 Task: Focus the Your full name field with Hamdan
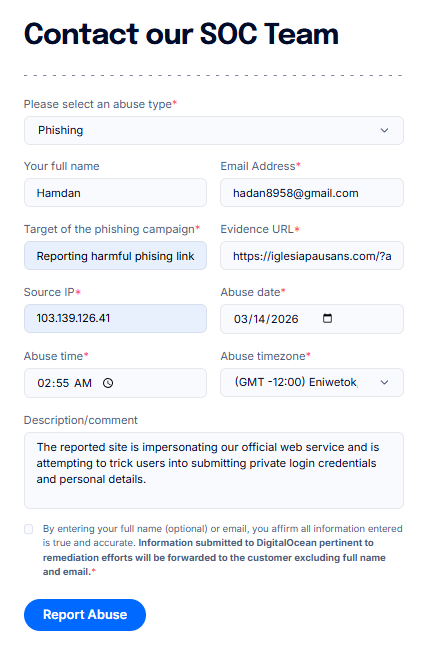click(x=115, y=193)
